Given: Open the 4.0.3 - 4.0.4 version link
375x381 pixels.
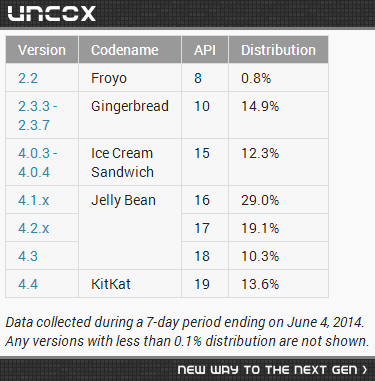Looking at the screenshot, I should [38, 163].
